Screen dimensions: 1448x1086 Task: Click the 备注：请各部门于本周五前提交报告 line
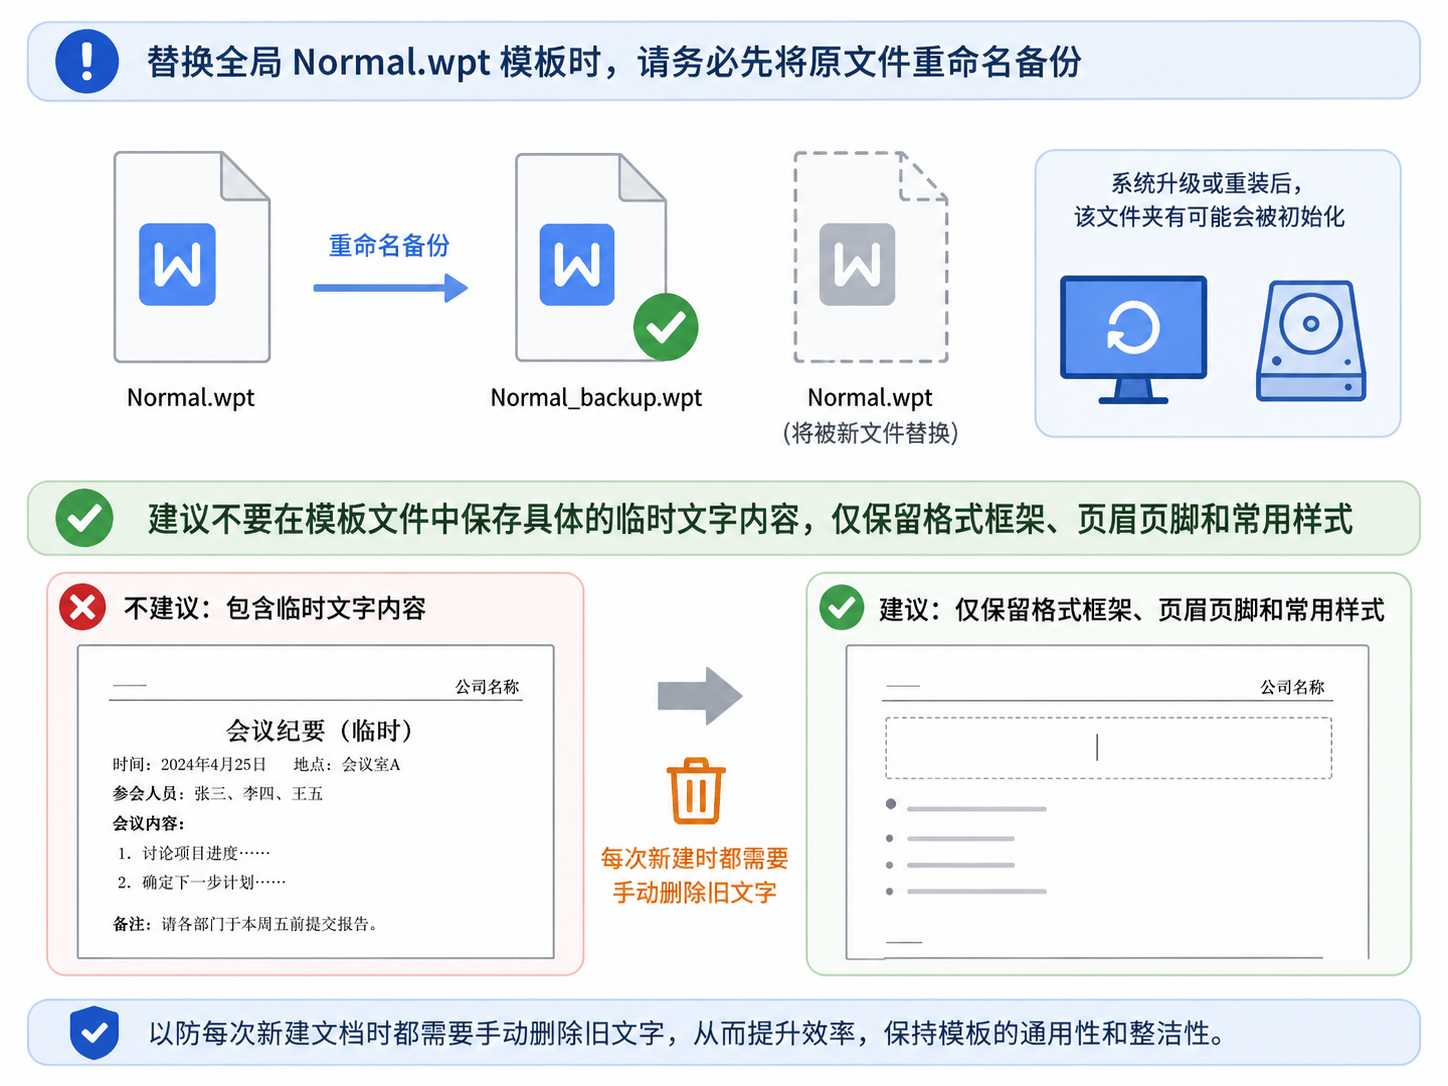pos(246,924)
